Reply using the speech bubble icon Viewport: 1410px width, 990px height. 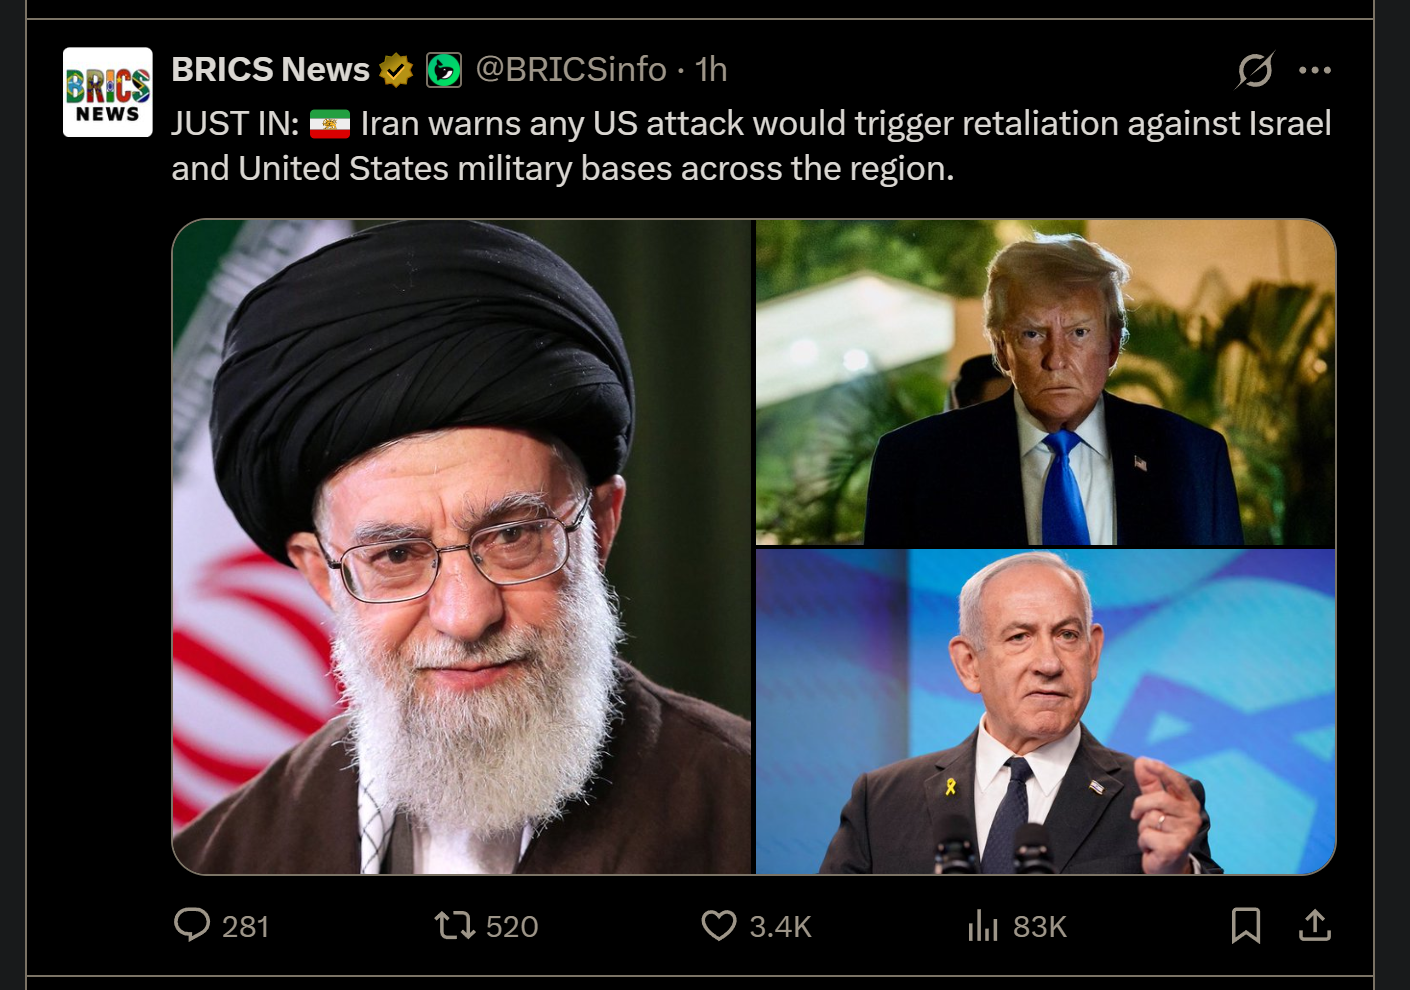192,925
